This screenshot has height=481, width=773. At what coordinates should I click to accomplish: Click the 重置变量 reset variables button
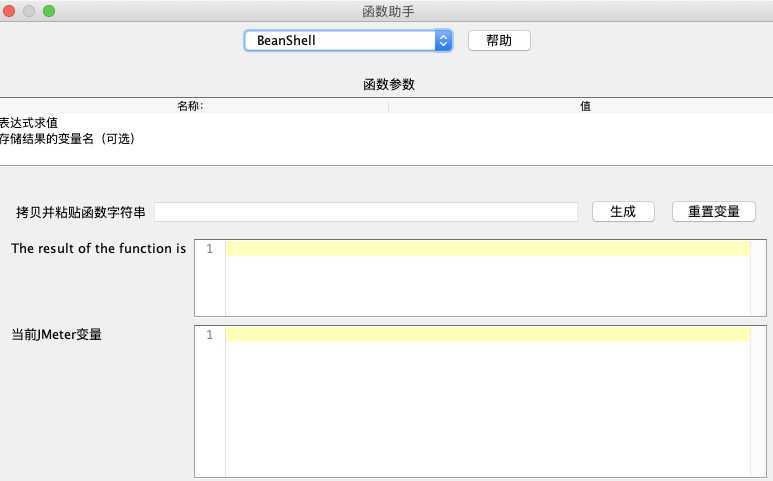pos(713,212)
